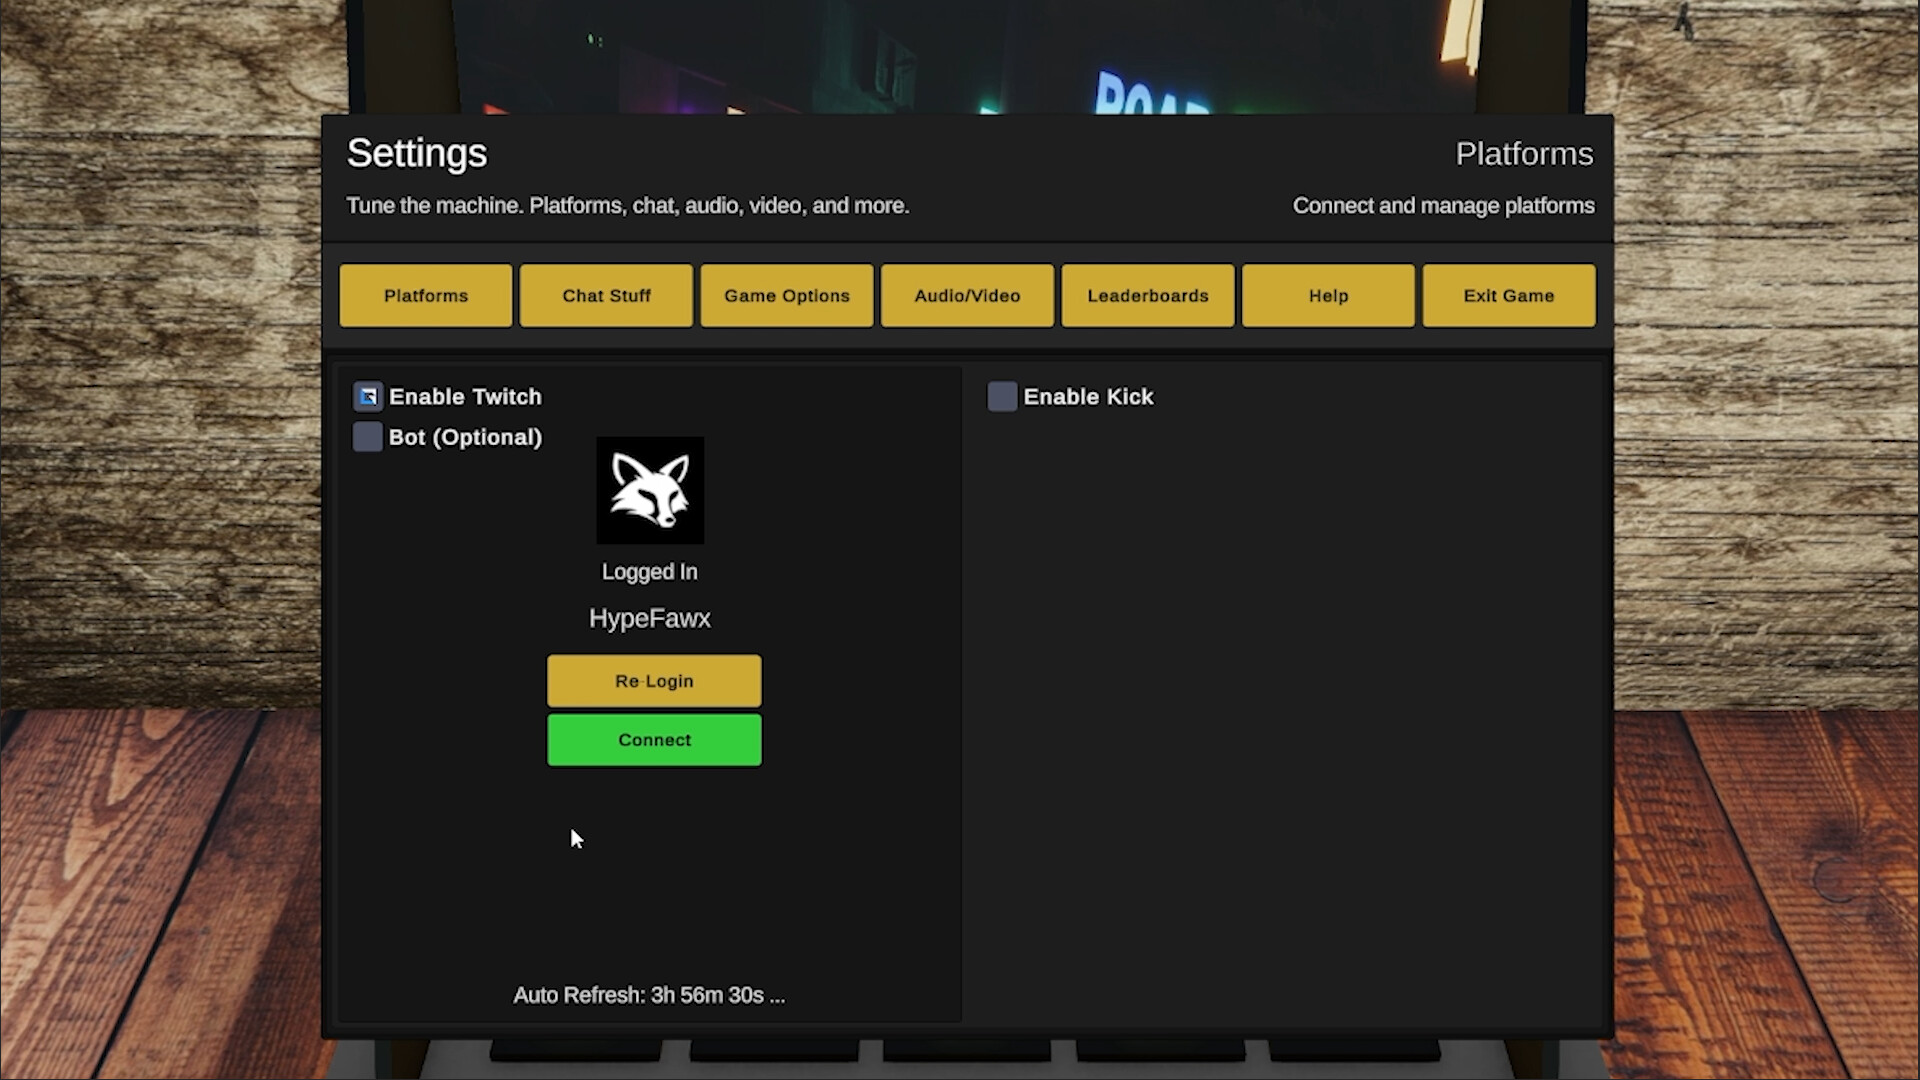Image resolution: width=1920 pixels, height=1080 pixels.
Task: Click the 'Connect and manage platforms' subtitle
Action: coord(1443,205)
